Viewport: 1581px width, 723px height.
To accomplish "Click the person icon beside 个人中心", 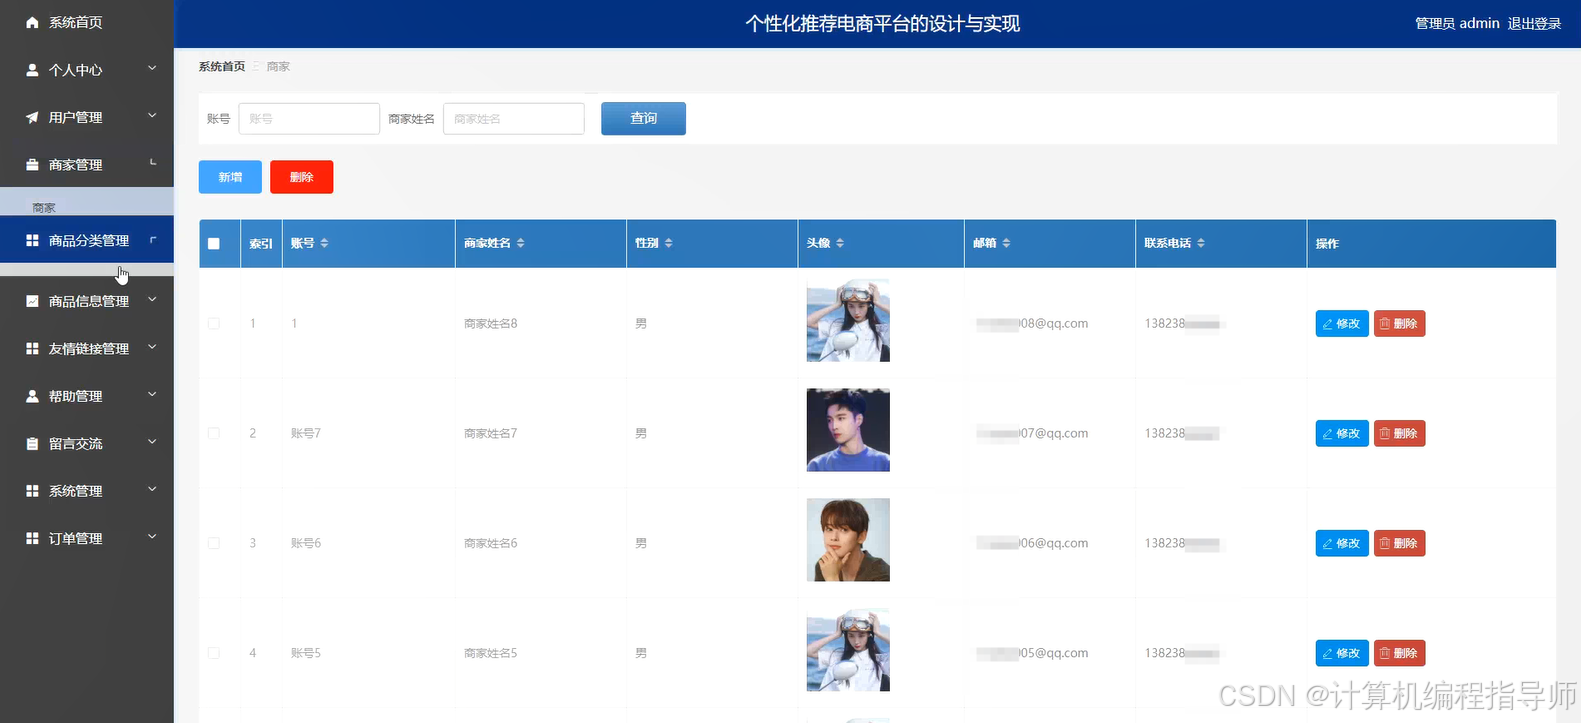I will coord(32,70).
